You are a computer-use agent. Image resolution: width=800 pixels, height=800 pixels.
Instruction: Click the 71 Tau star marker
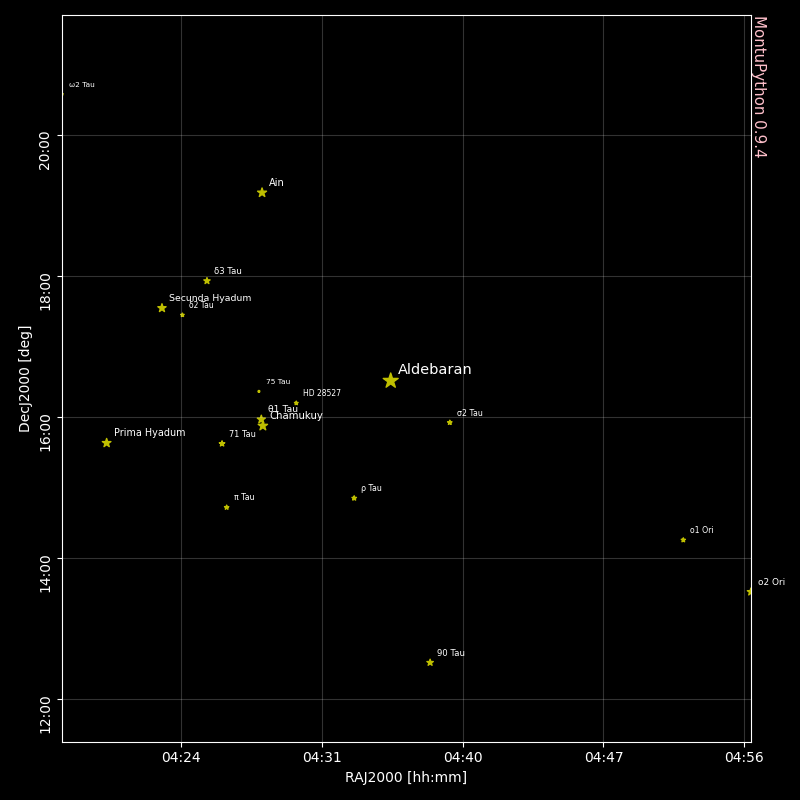[222, 443]
